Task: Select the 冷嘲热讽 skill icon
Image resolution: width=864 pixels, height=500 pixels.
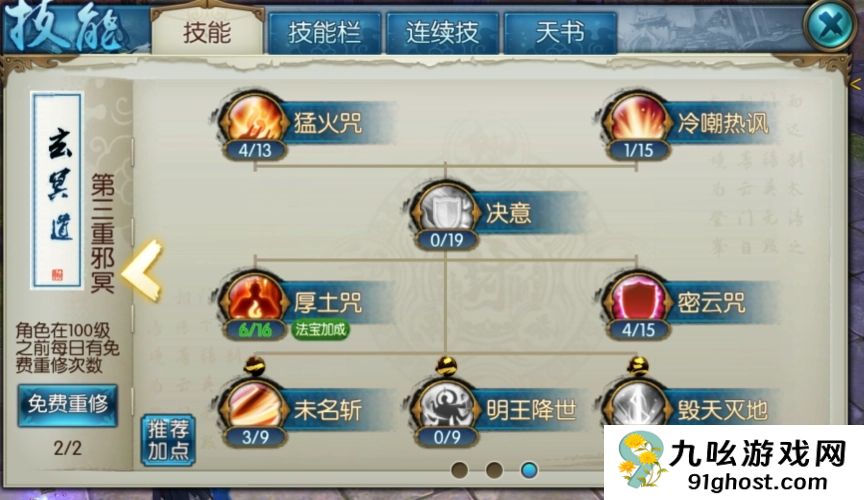Action: click(638, 120)
